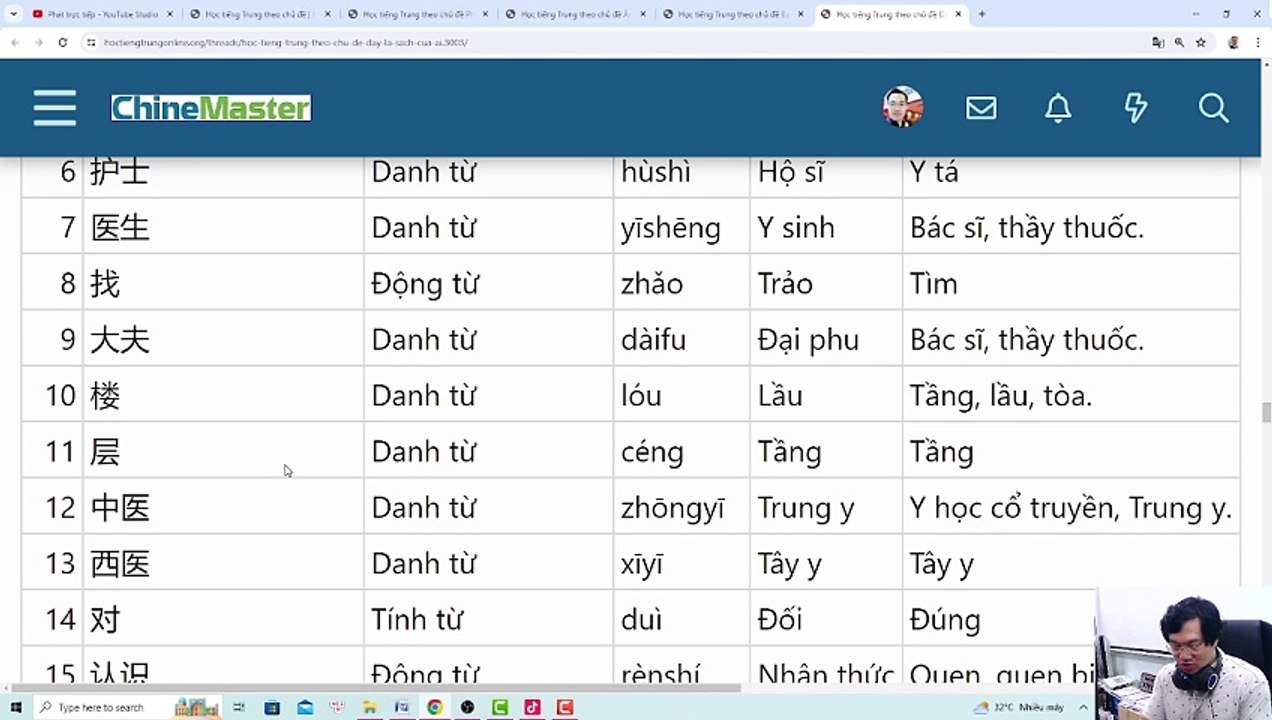The image size is (1272, 720).
Task: Click the pinyin yīshēng cell
Action: [681, 228]
